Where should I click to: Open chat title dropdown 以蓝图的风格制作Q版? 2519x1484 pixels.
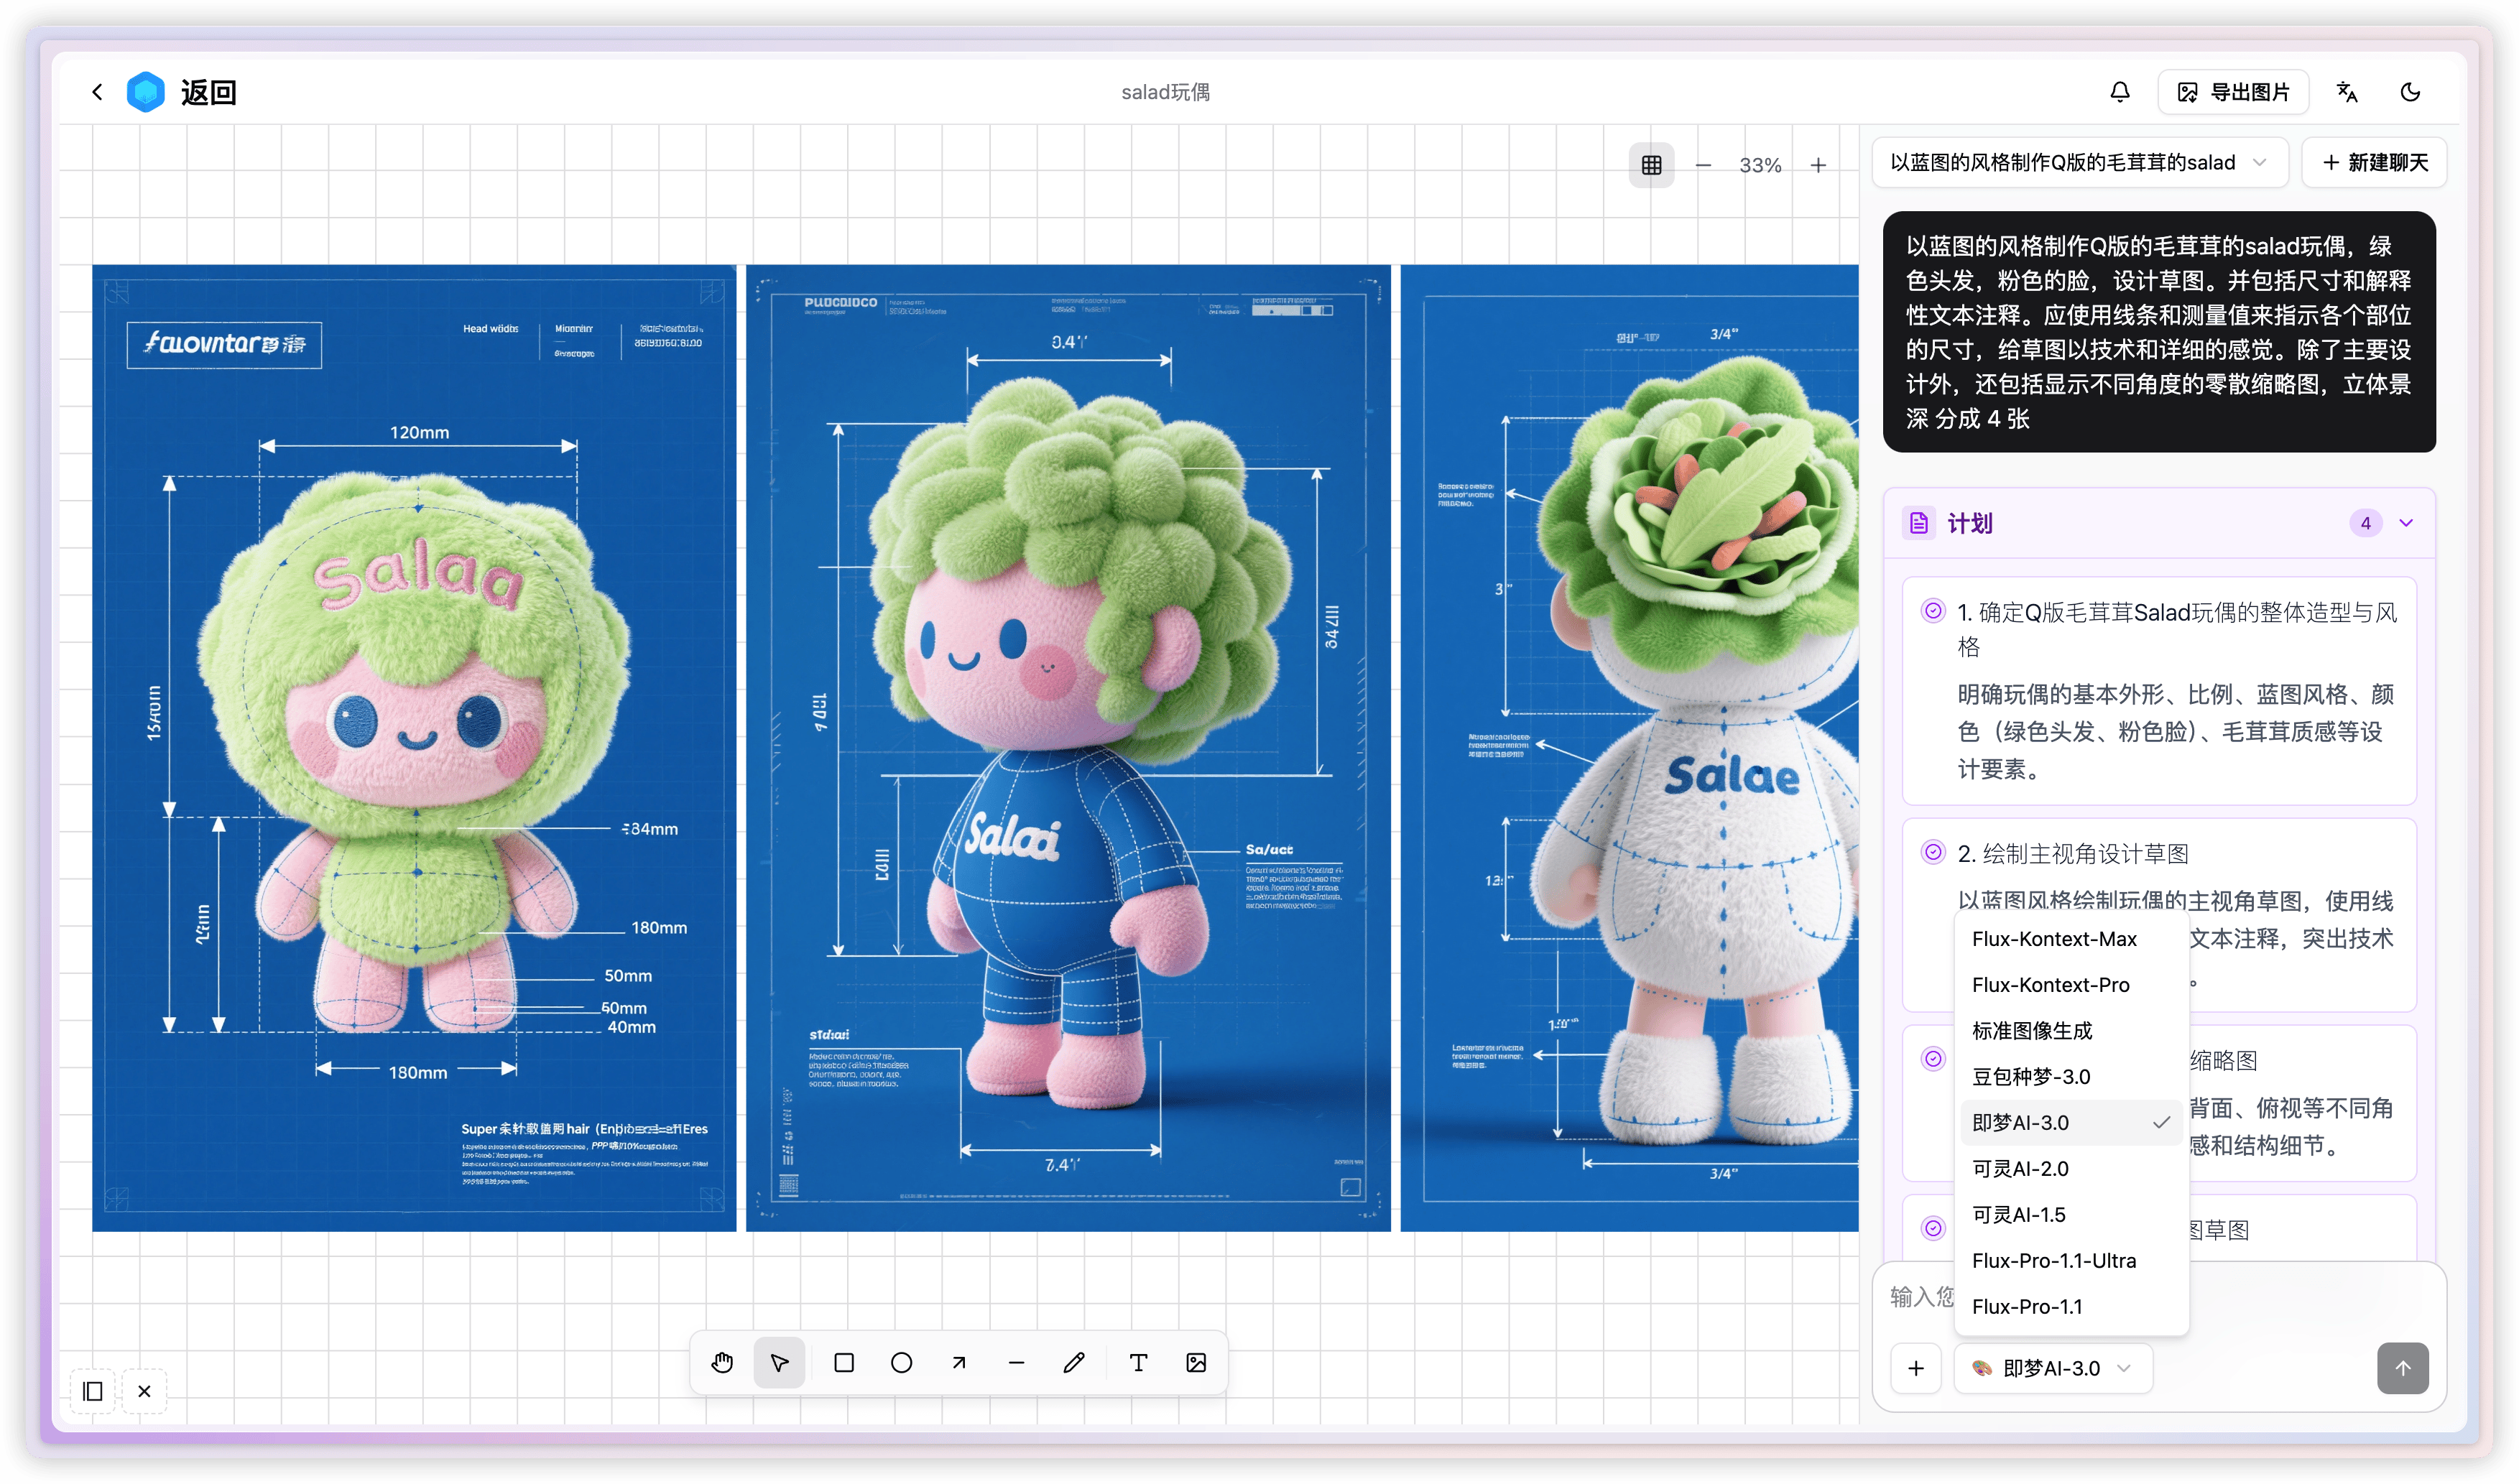[2079, 162]
